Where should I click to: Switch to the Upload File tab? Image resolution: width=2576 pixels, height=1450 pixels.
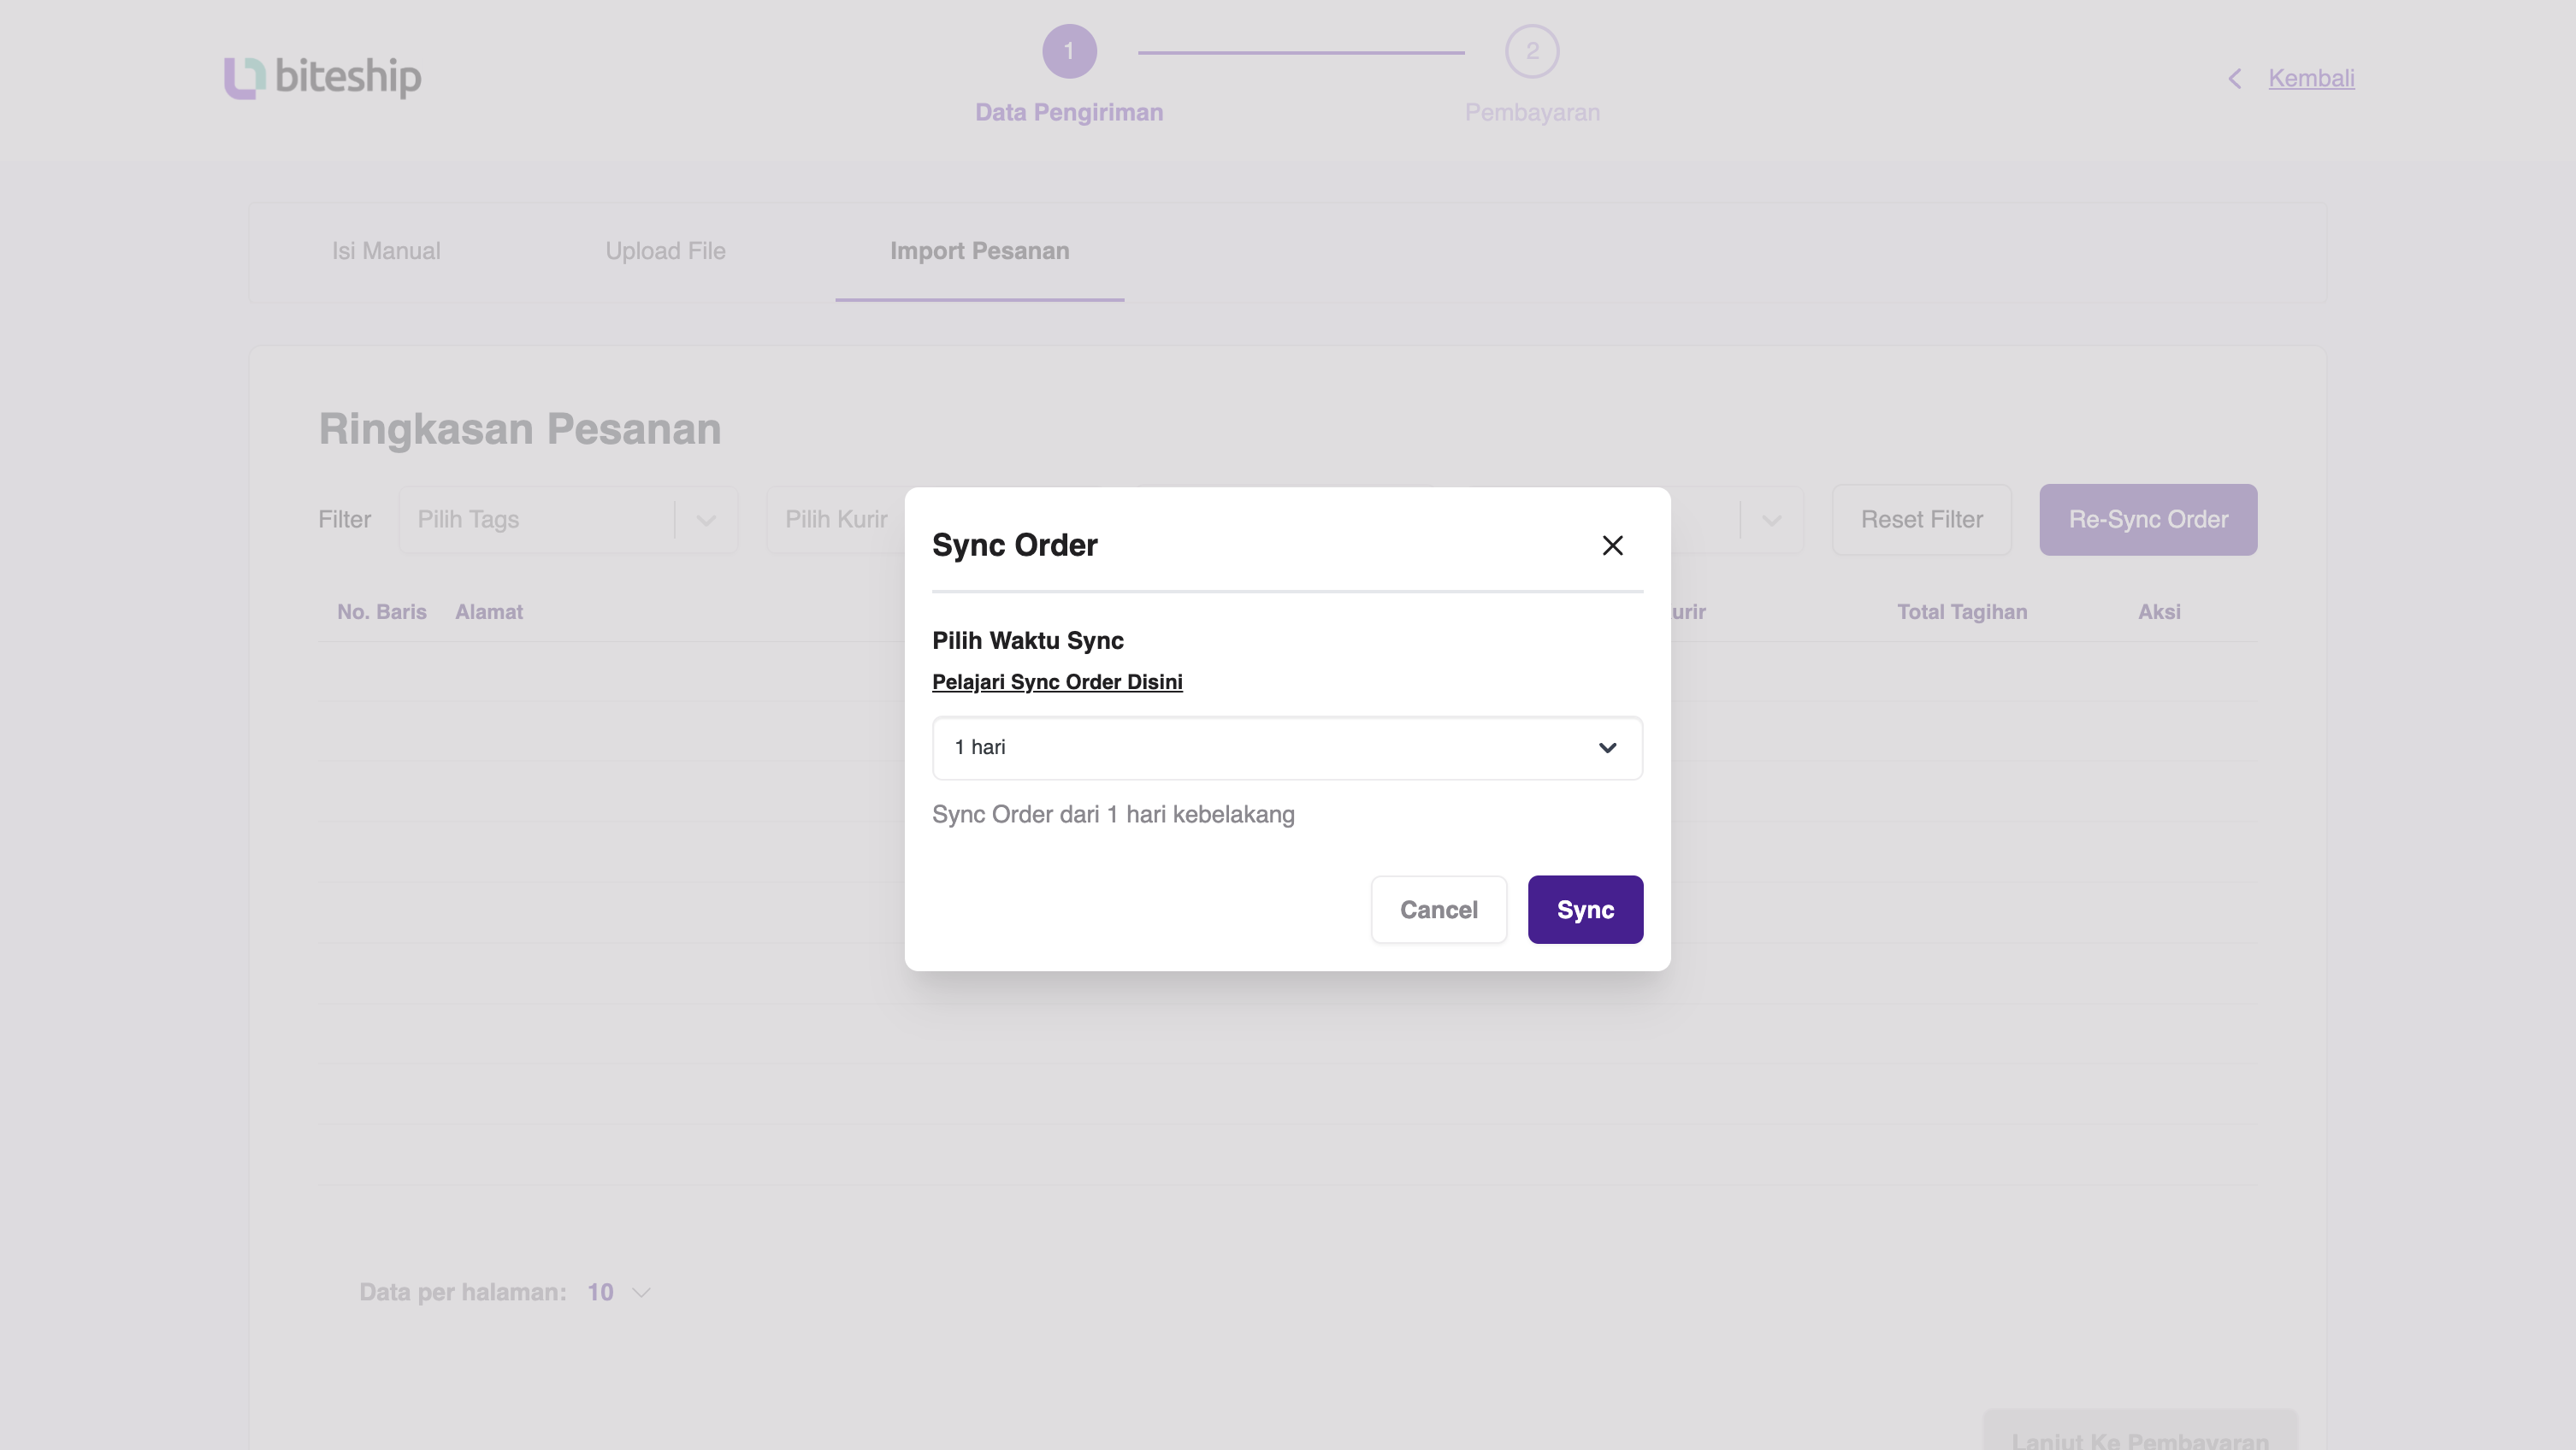[x=665, y=251]
